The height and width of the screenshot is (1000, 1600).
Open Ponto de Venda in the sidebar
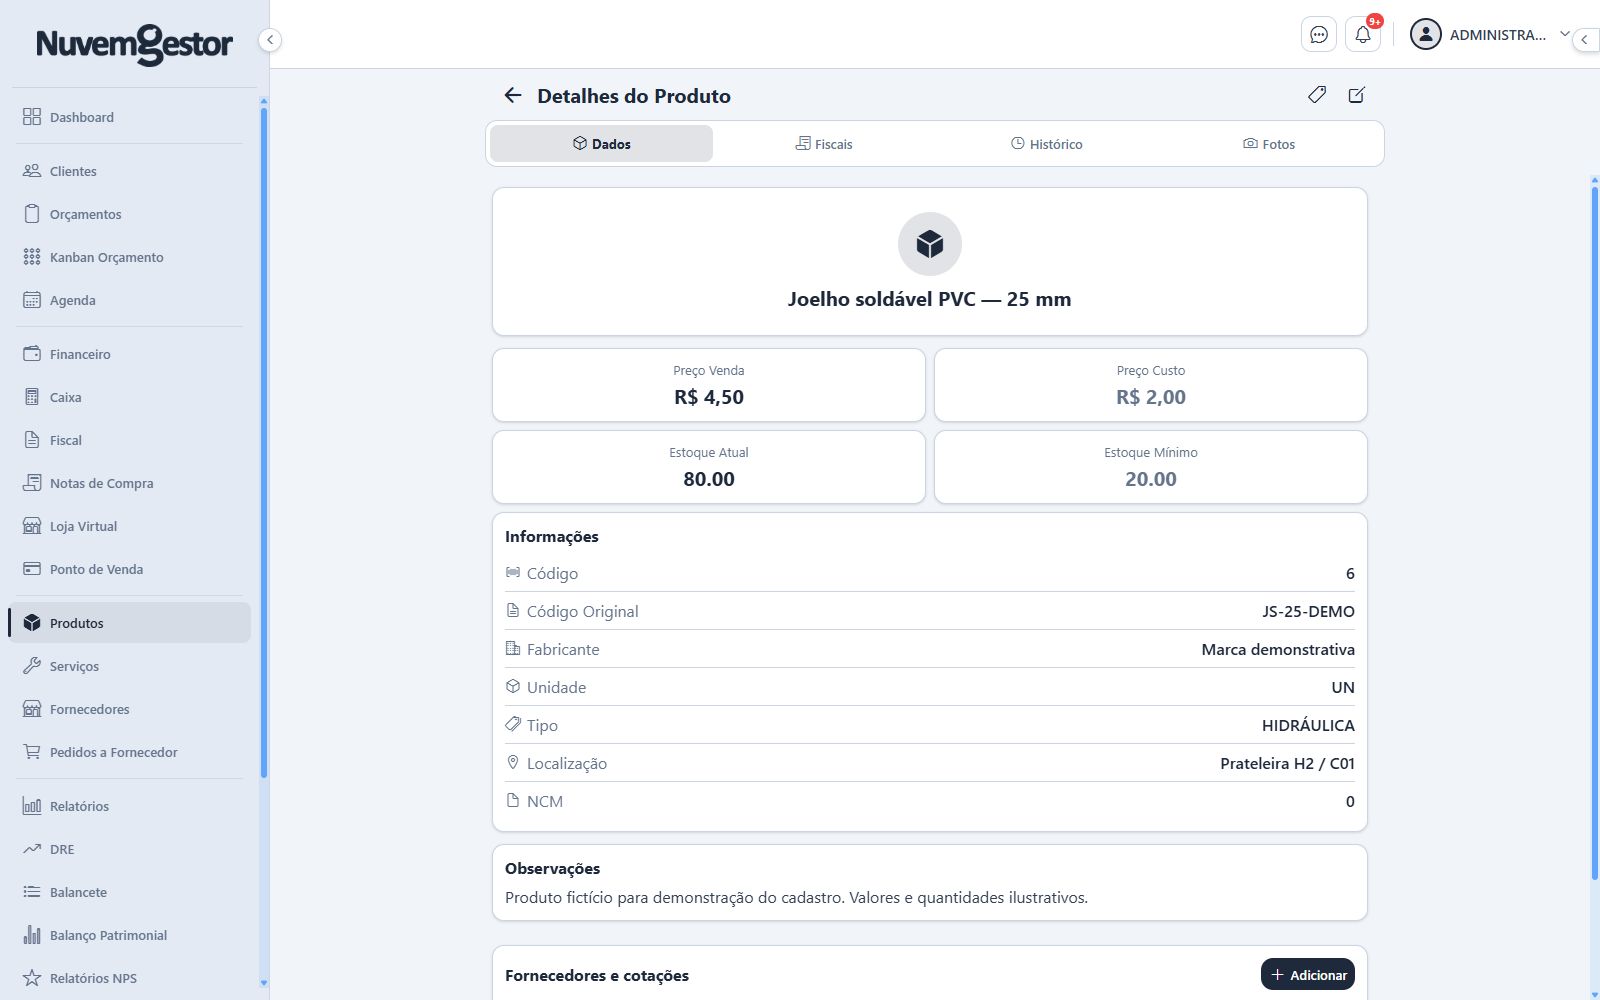129,569
